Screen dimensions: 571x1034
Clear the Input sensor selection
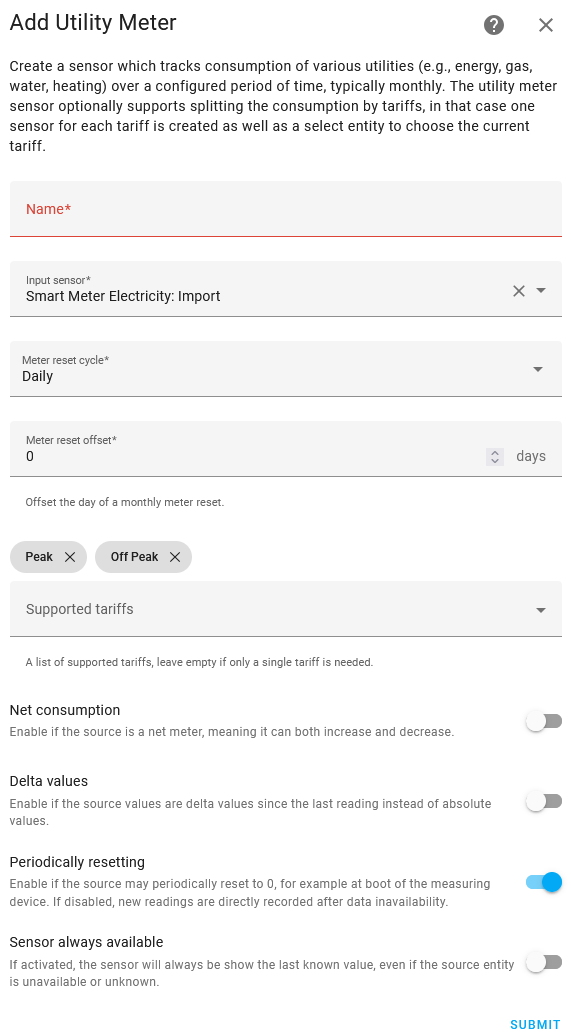click(519, 291)
